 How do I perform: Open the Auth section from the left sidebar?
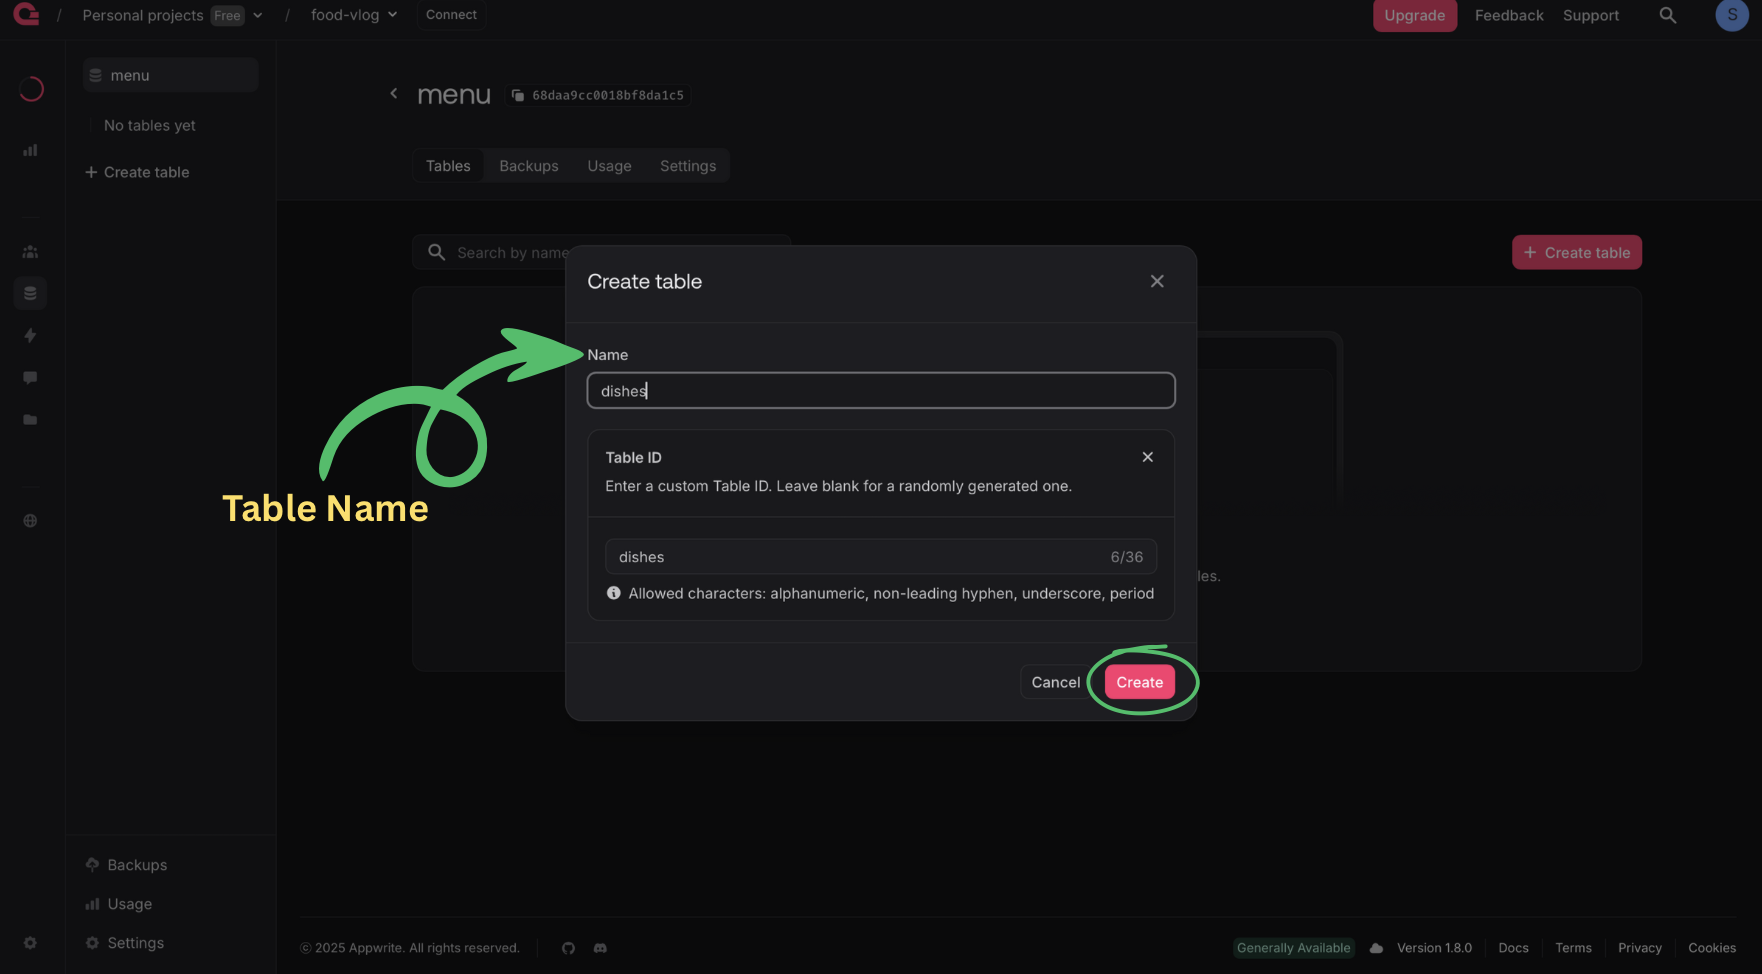point(30,252)
